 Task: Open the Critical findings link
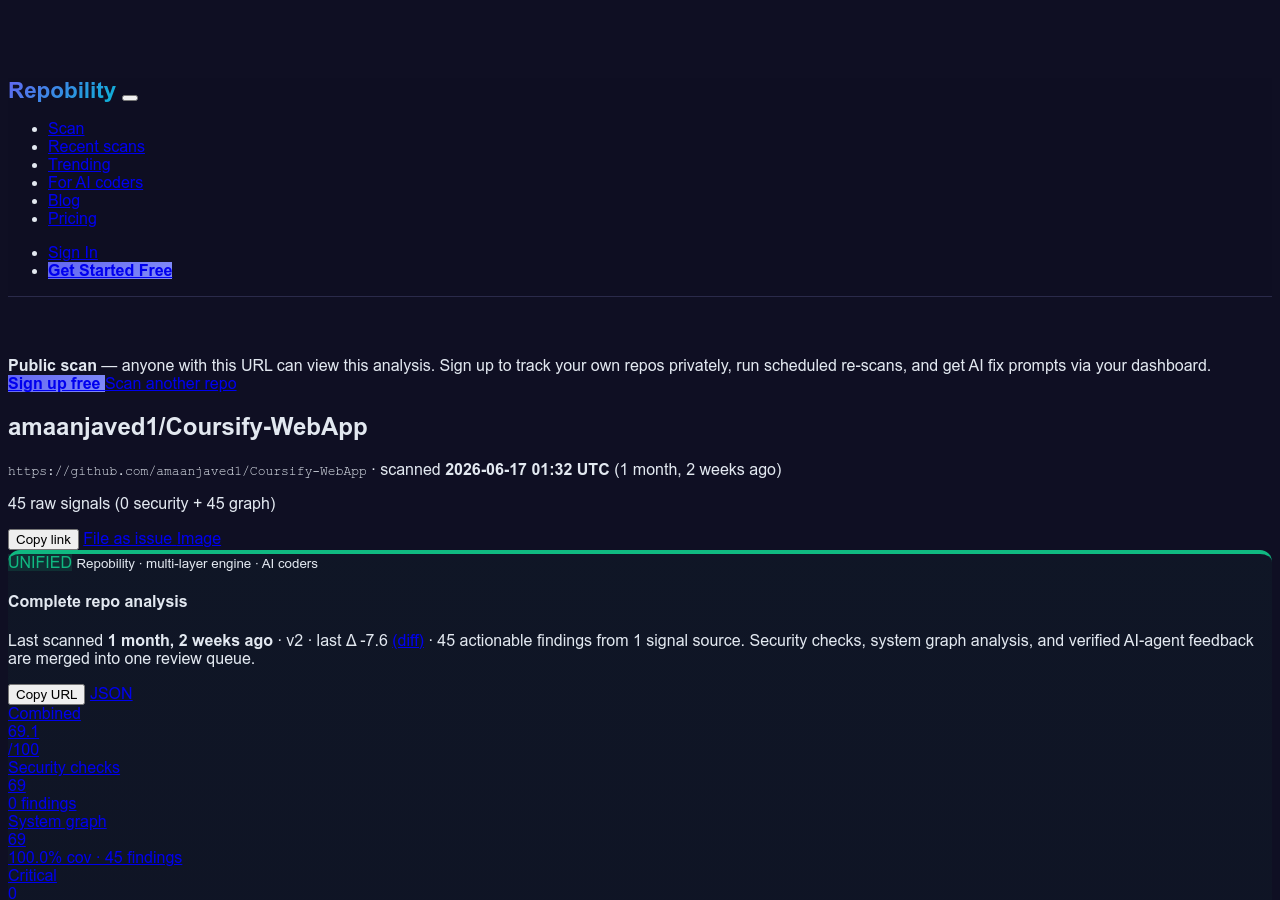[x=32, y=875]
